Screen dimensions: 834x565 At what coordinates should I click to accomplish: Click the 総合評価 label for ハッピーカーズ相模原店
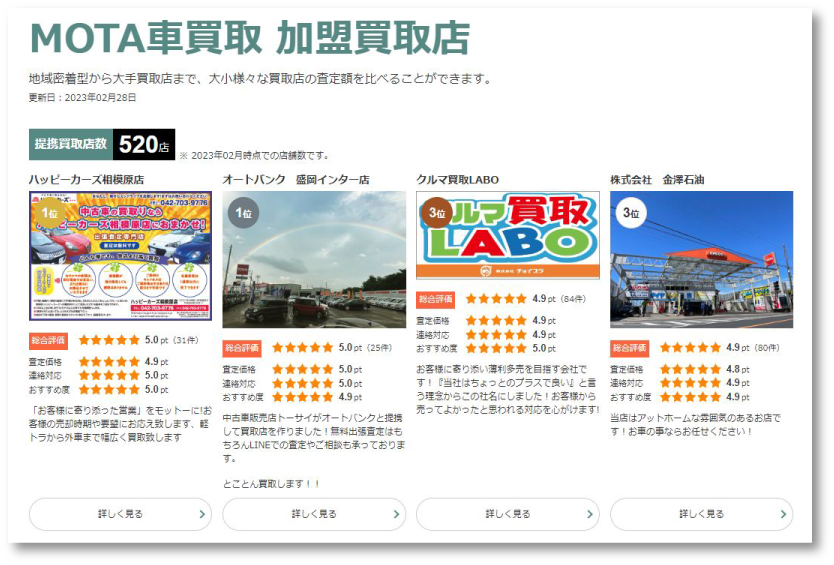[48, 340]
